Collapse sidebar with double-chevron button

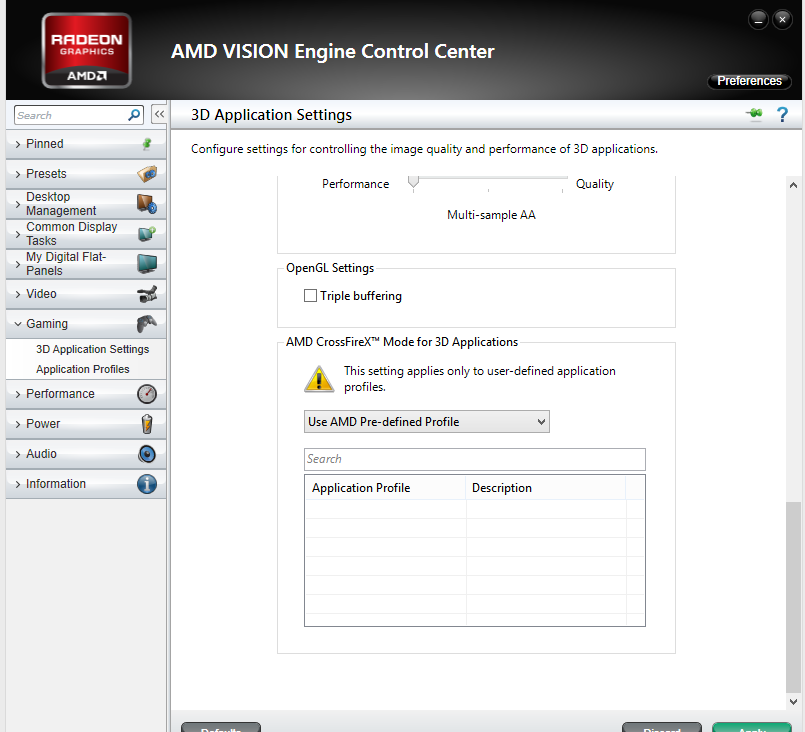pos(159,114)
